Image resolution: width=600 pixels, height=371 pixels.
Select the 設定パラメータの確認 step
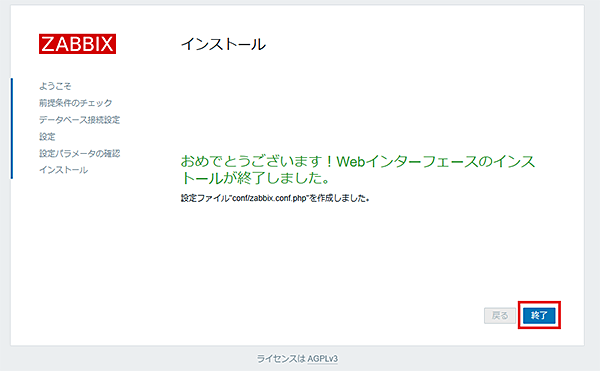click(80, 153)
